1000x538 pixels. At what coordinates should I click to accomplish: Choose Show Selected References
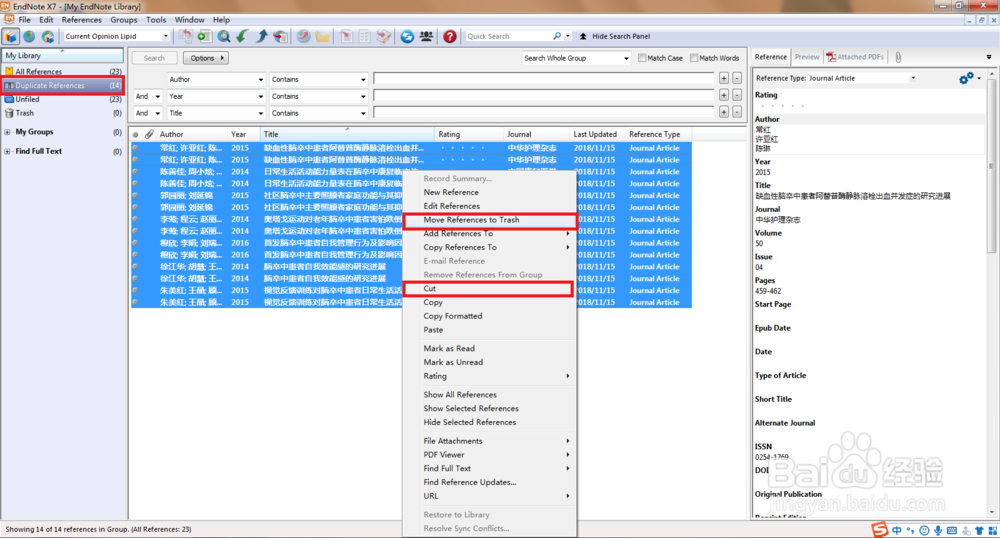471,409
